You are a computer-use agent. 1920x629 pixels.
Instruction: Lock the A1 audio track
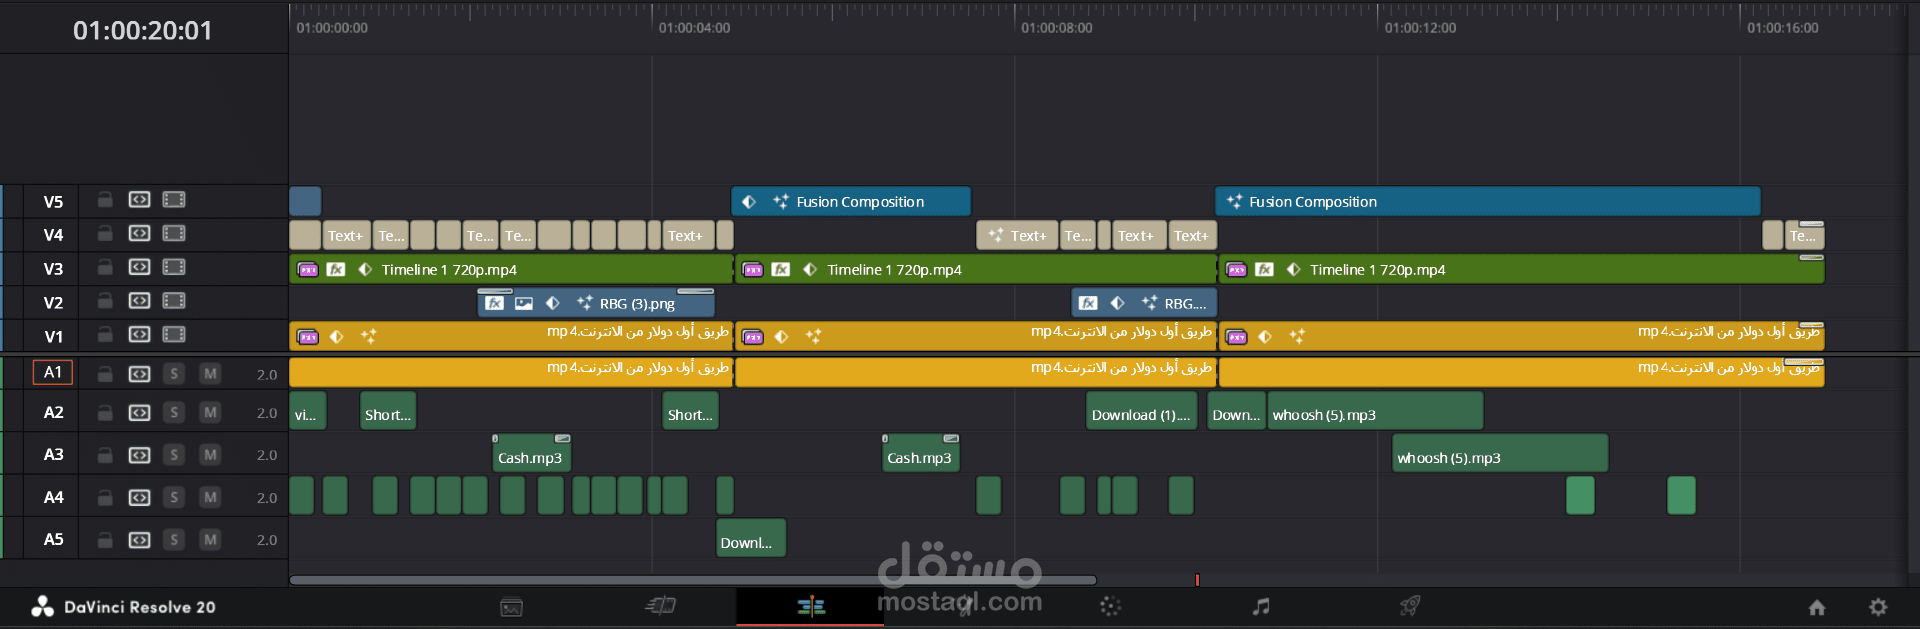click(x=104, y=374)
